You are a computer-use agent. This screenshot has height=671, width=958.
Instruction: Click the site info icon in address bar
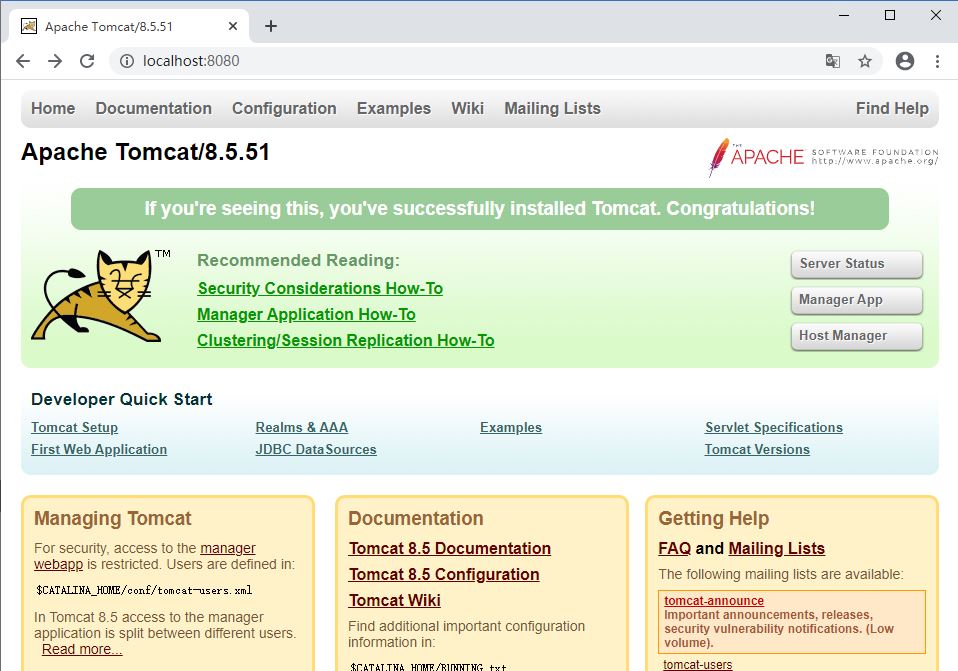[x=126, y=60]
